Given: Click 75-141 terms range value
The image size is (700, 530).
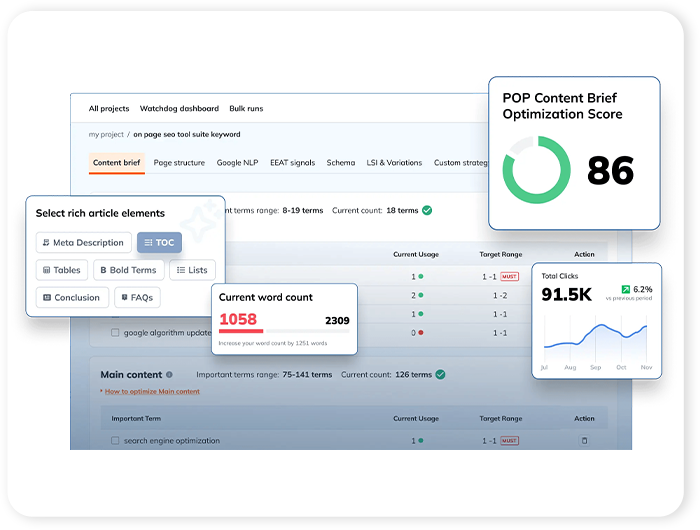Looking at the screenshot, I should click(307, 375).
